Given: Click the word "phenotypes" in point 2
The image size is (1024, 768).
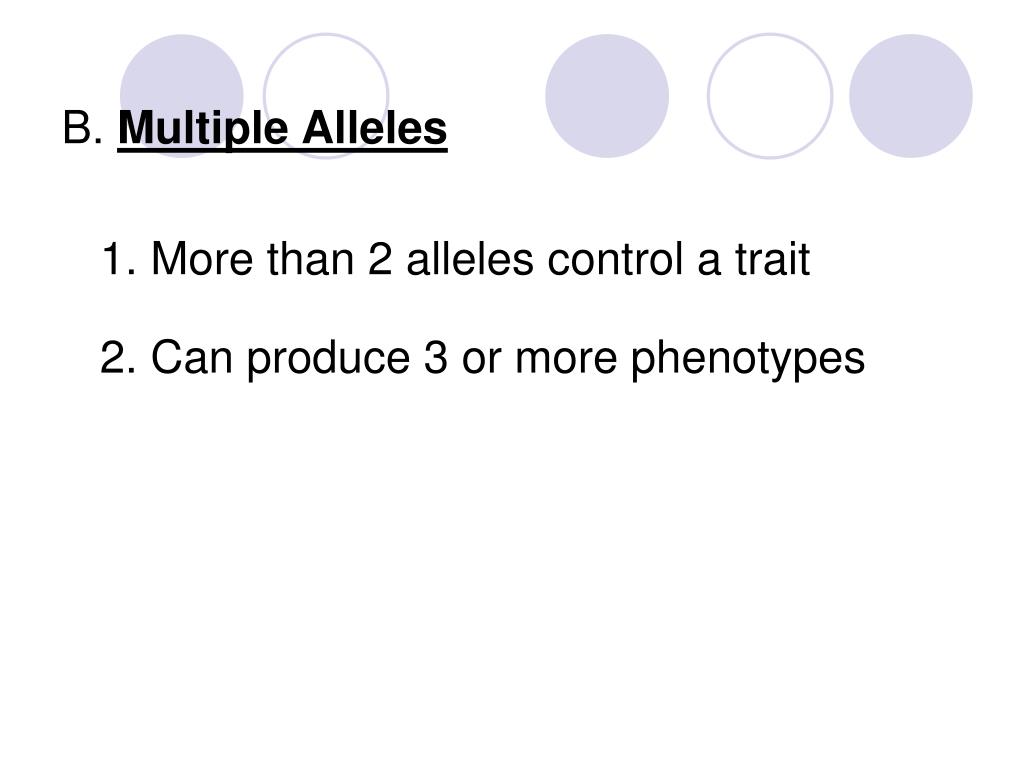Looking at the screenshot, I should click(x=748, y=359).
